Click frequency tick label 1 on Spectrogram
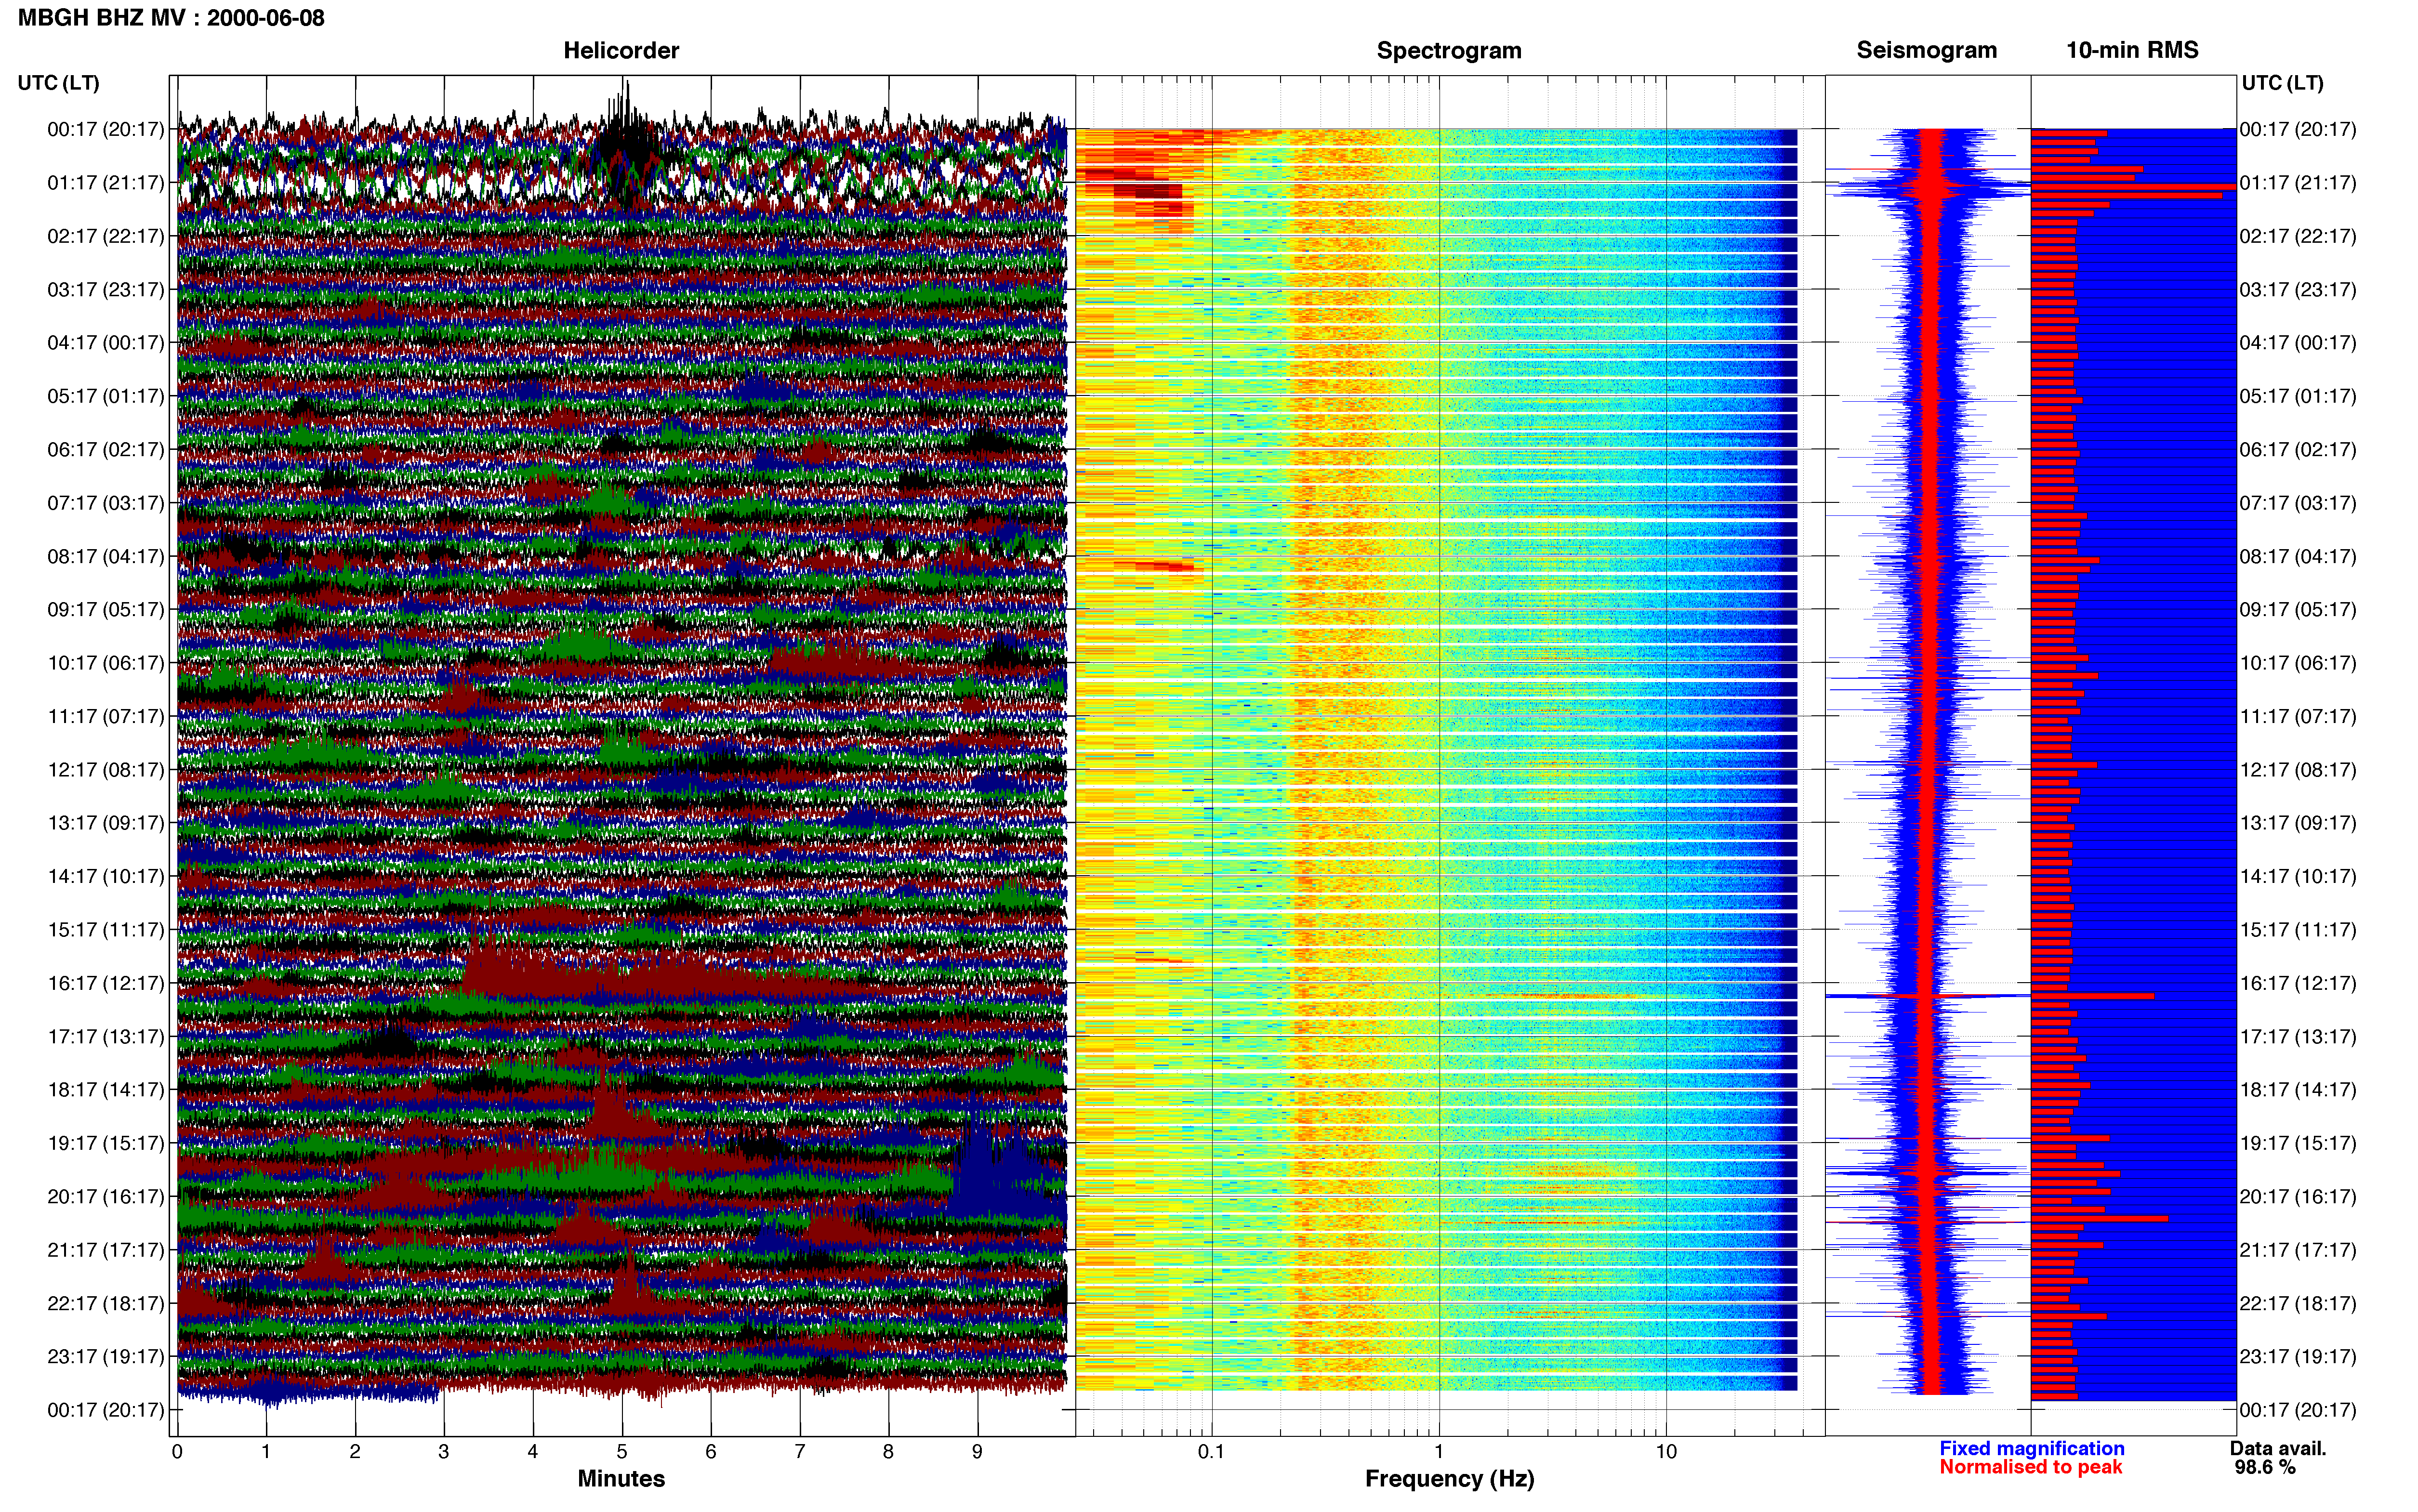Viewport: 2418px width, 1512px height. [1439, 1452]
